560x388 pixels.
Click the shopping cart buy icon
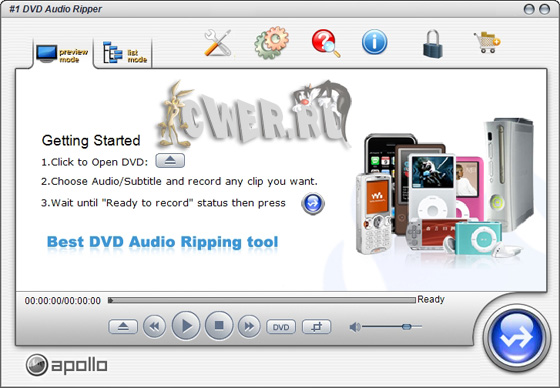coord(487,42)
